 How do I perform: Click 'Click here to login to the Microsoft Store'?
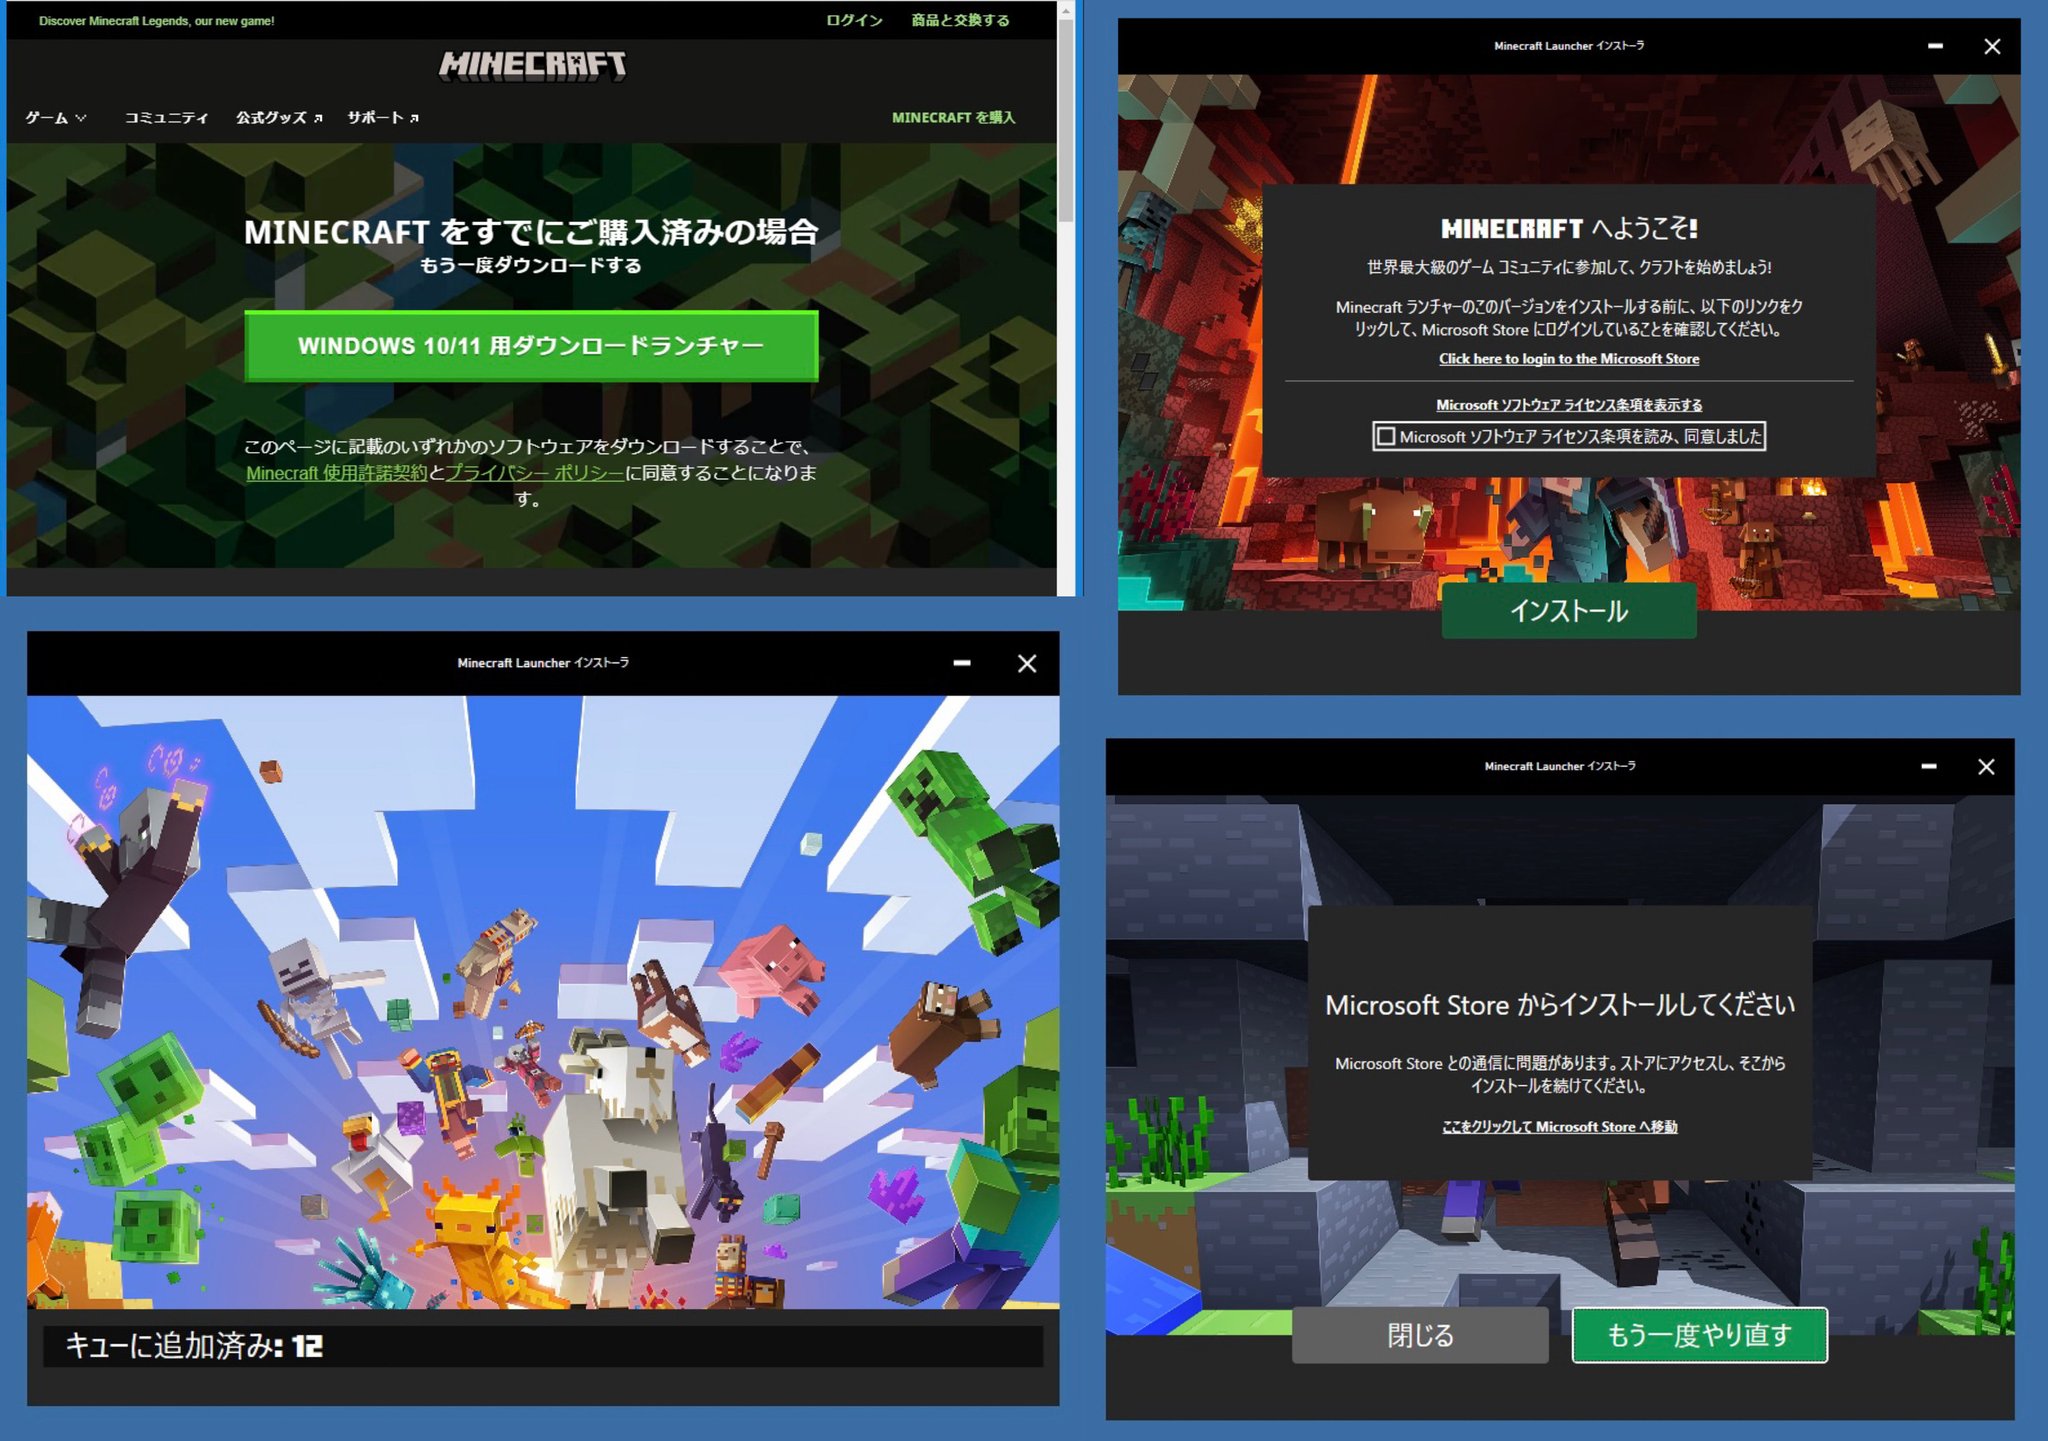pos(1568,358)
